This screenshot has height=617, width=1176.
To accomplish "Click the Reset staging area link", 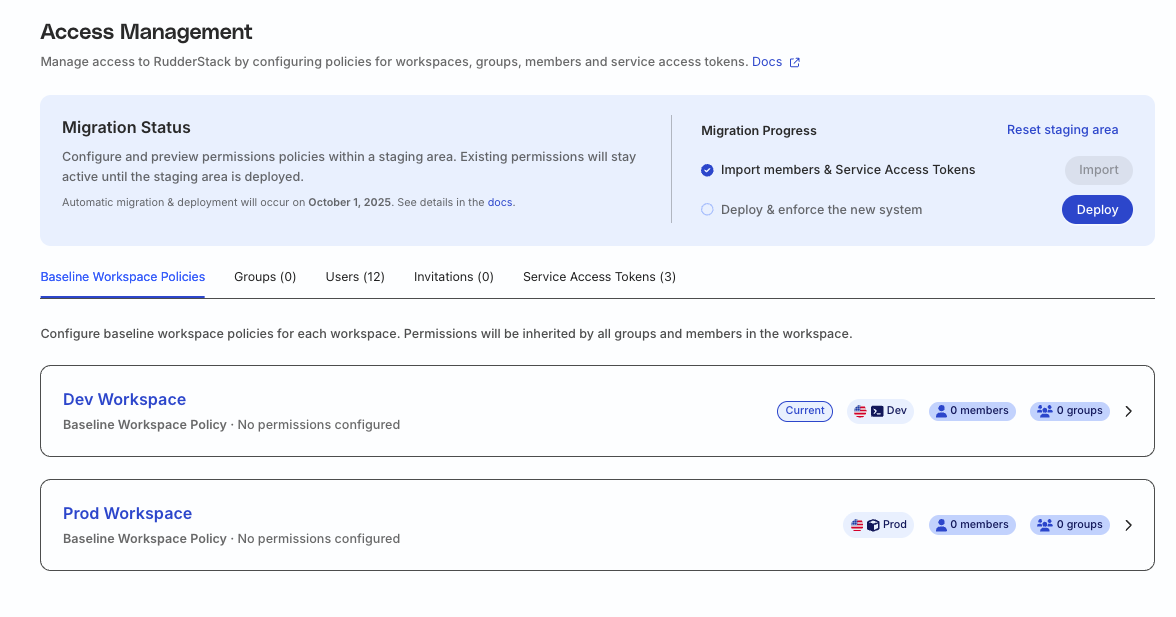I will [x=1062, y=129].
